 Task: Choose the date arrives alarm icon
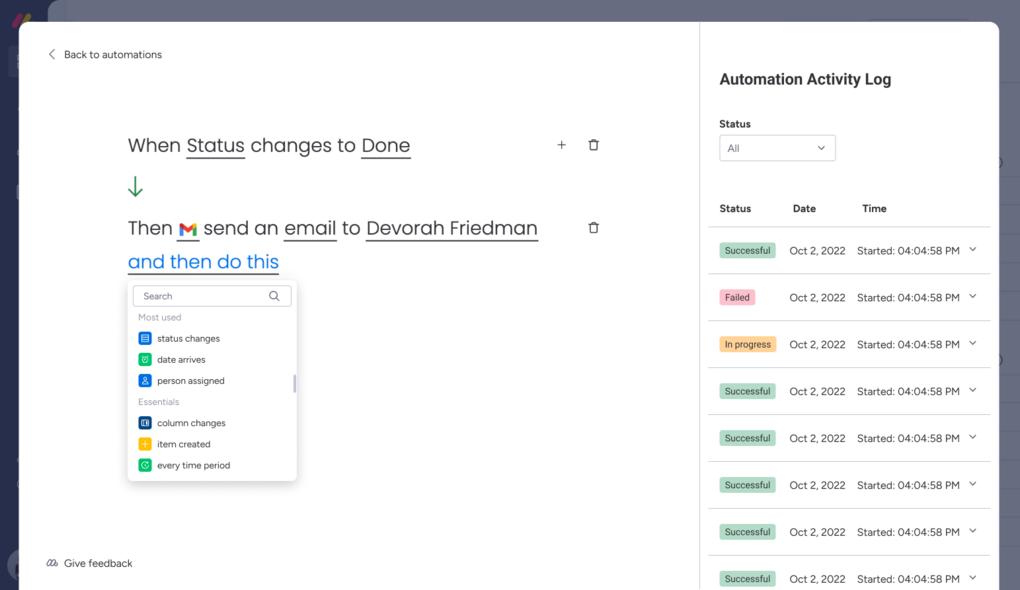tap(145, 359)
